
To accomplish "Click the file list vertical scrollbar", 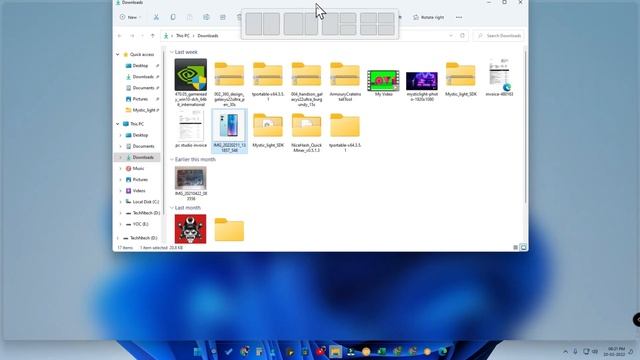I will [x=526, y=127].
